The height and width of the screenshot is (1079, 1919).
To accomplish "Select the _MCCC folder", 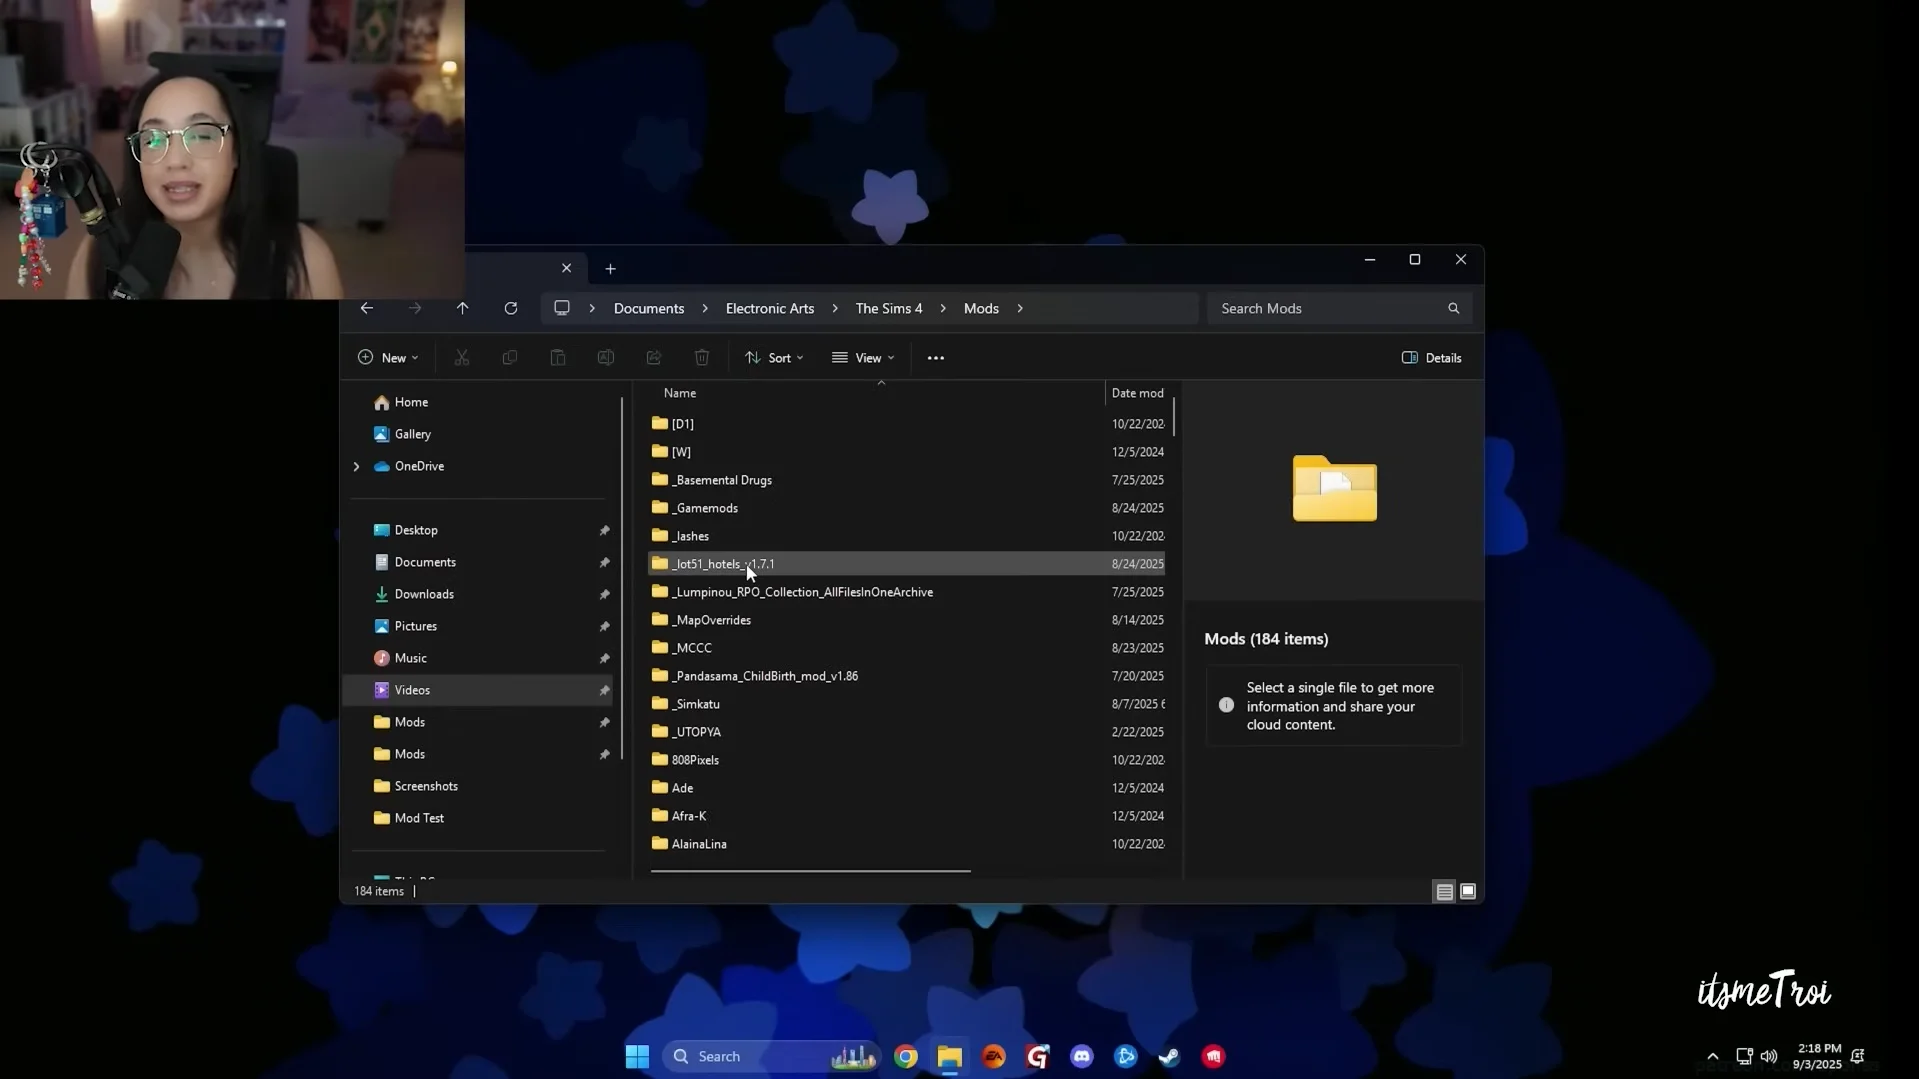I will 692,648.
